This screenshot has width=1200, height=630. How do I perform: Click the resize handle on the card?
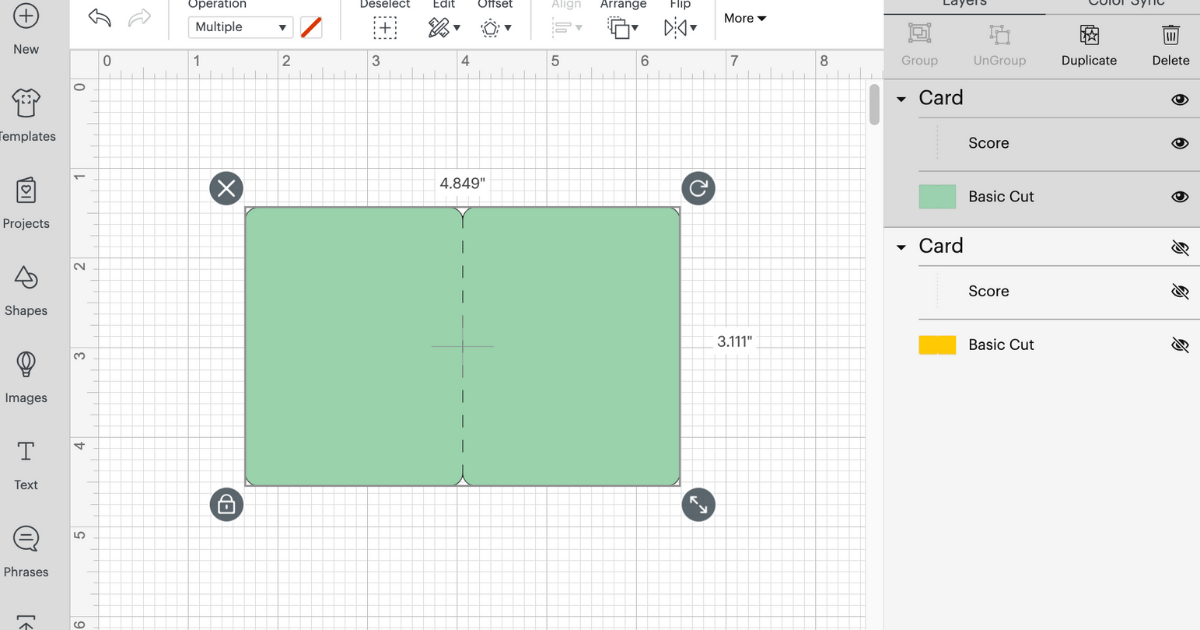tap(698, 504)
